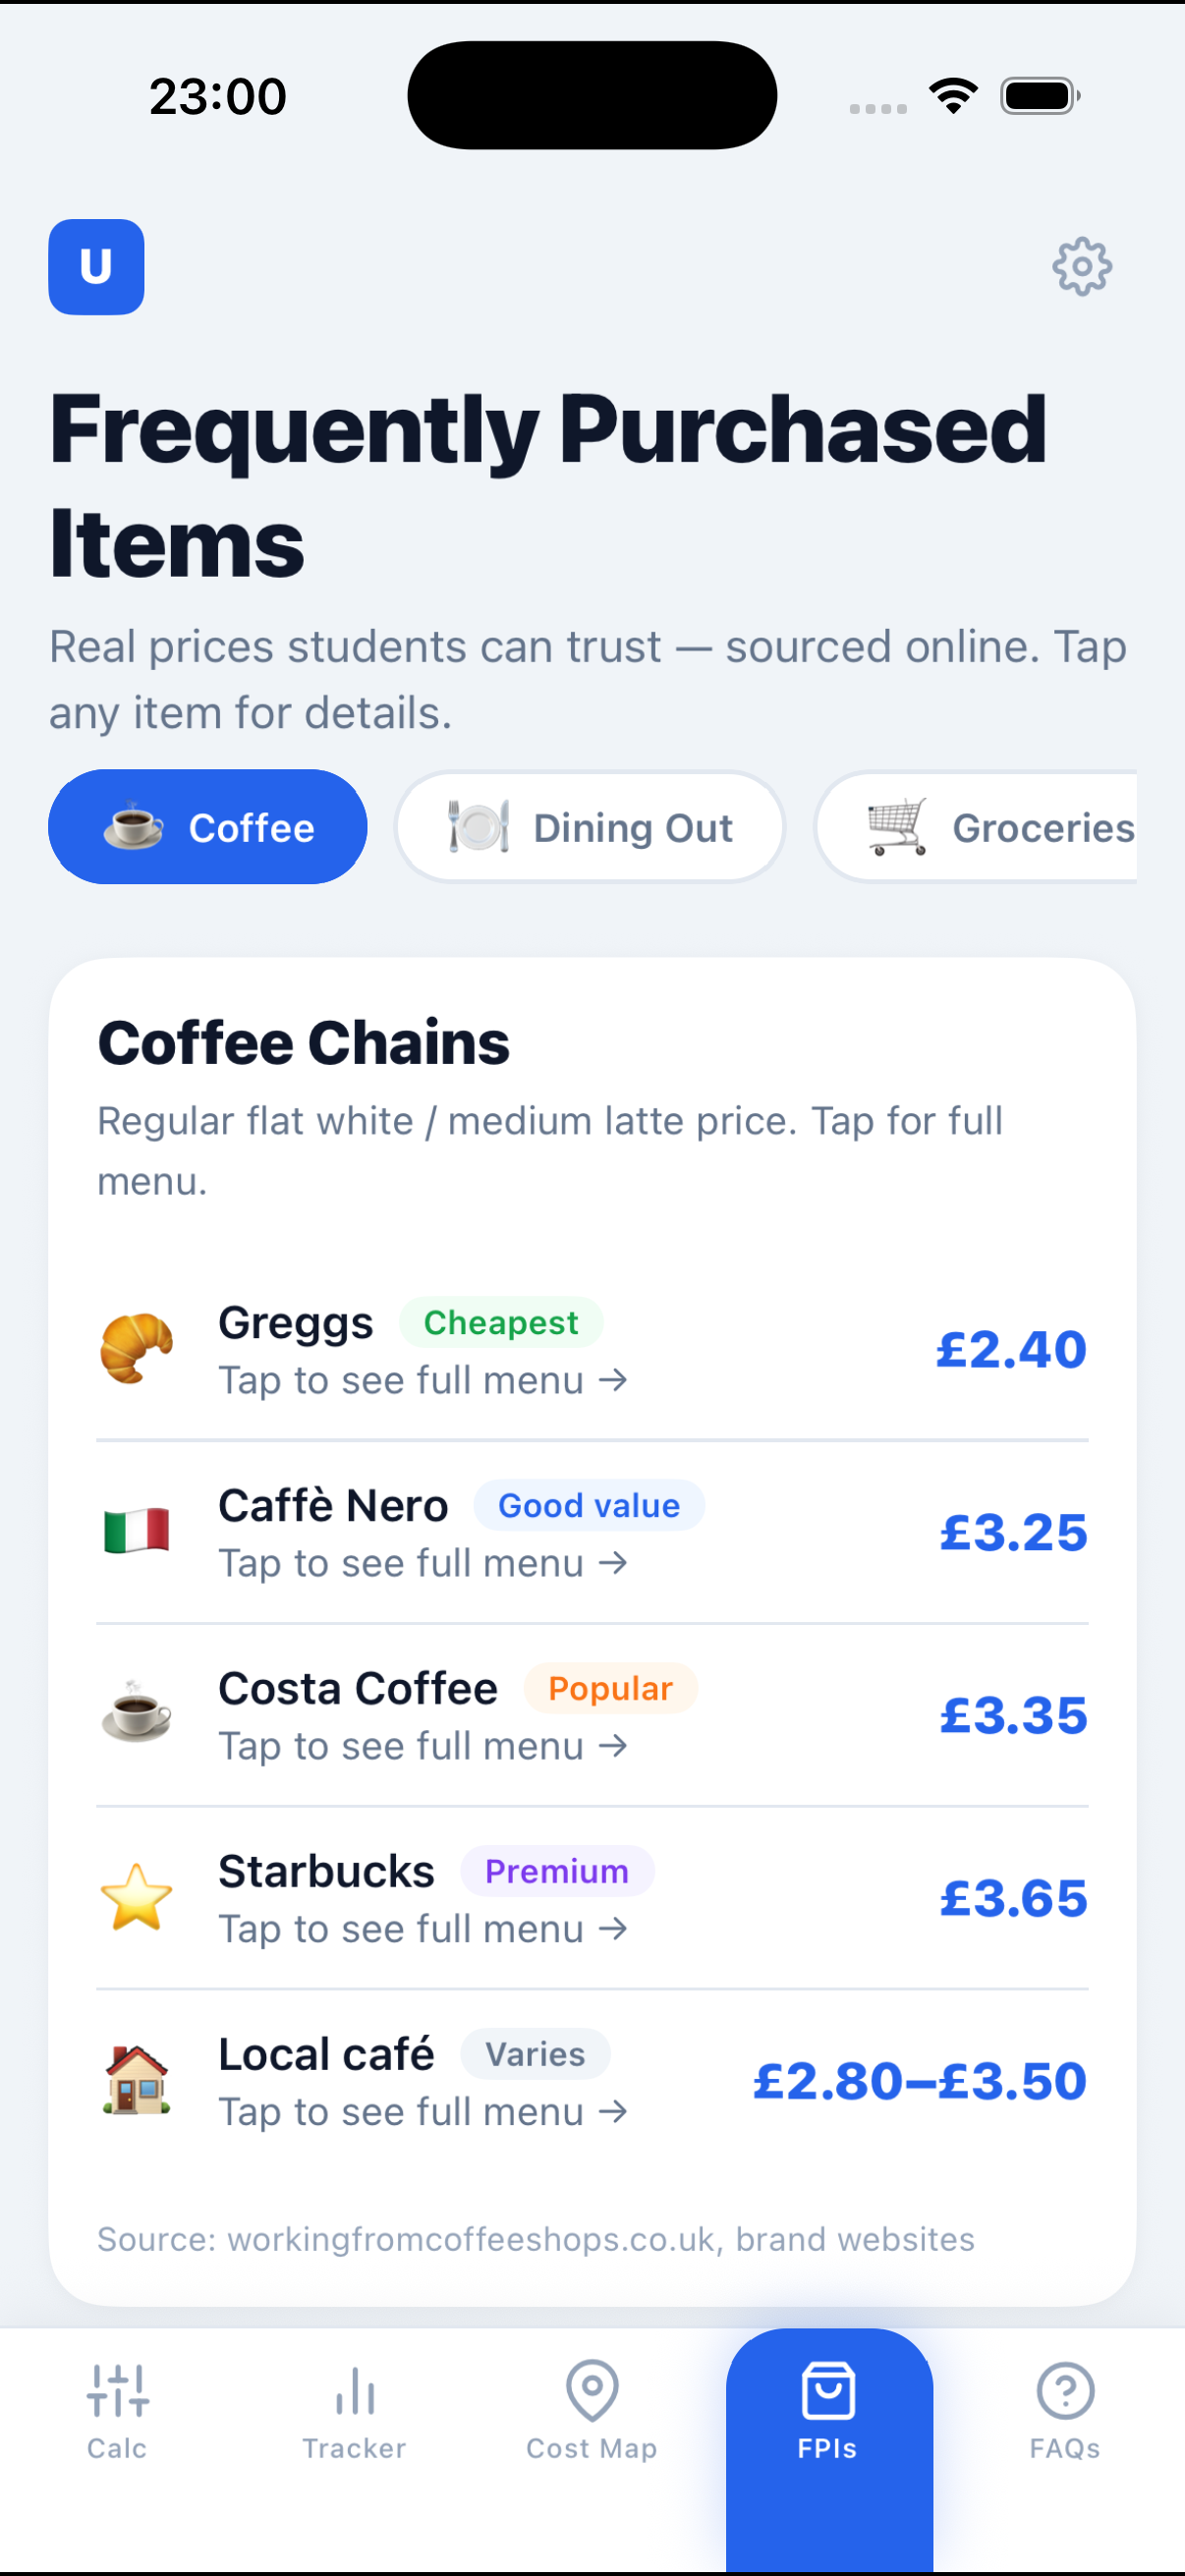Open the Calc tab sliders icon

coord(118,2391)
